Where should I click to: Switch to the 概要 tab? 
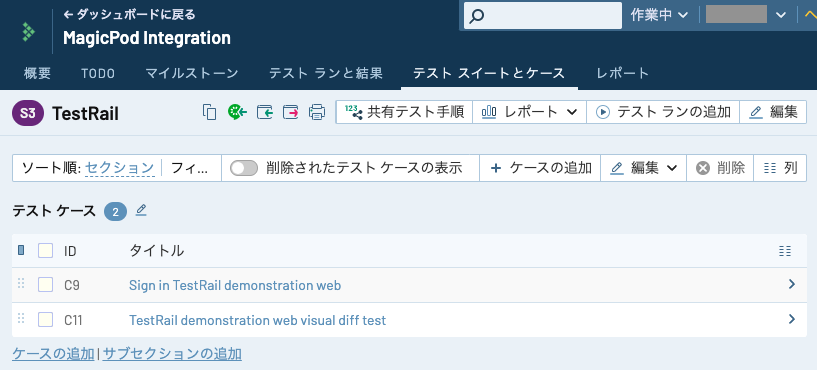click(x=38, y=73)
